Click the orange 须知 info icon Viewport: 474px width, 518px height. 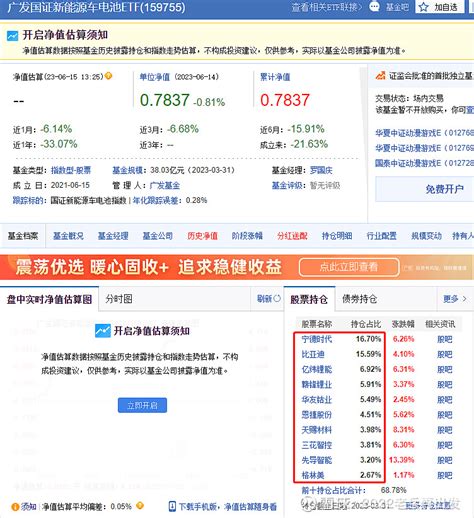click(15, 507)
